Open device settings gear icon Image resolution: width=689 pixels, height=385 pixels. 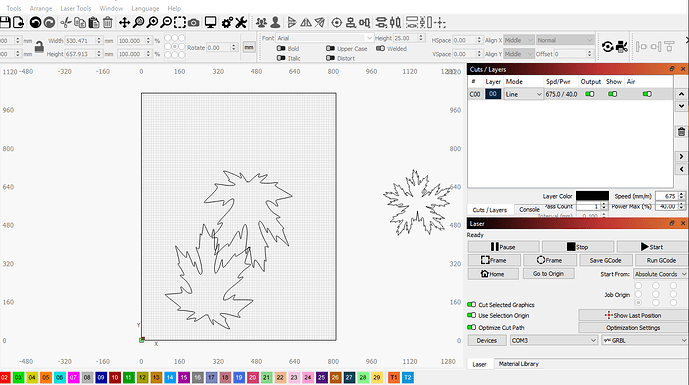(227, 22)
